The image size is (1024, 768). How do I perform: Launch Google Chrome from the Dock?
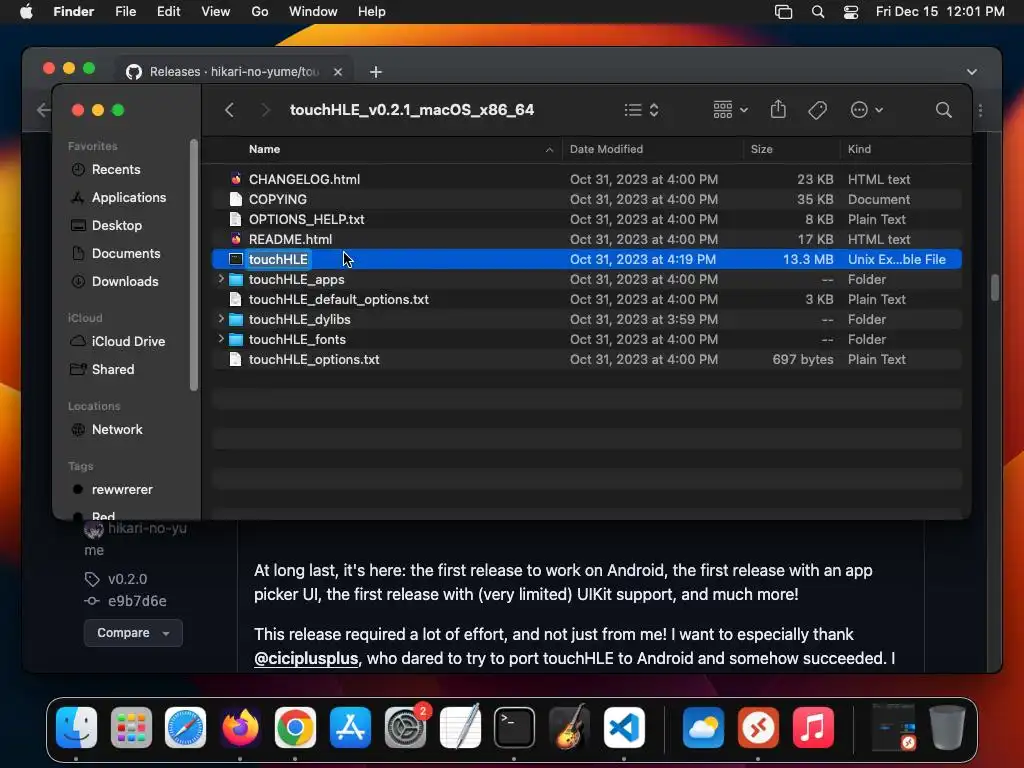pos(295,727)
